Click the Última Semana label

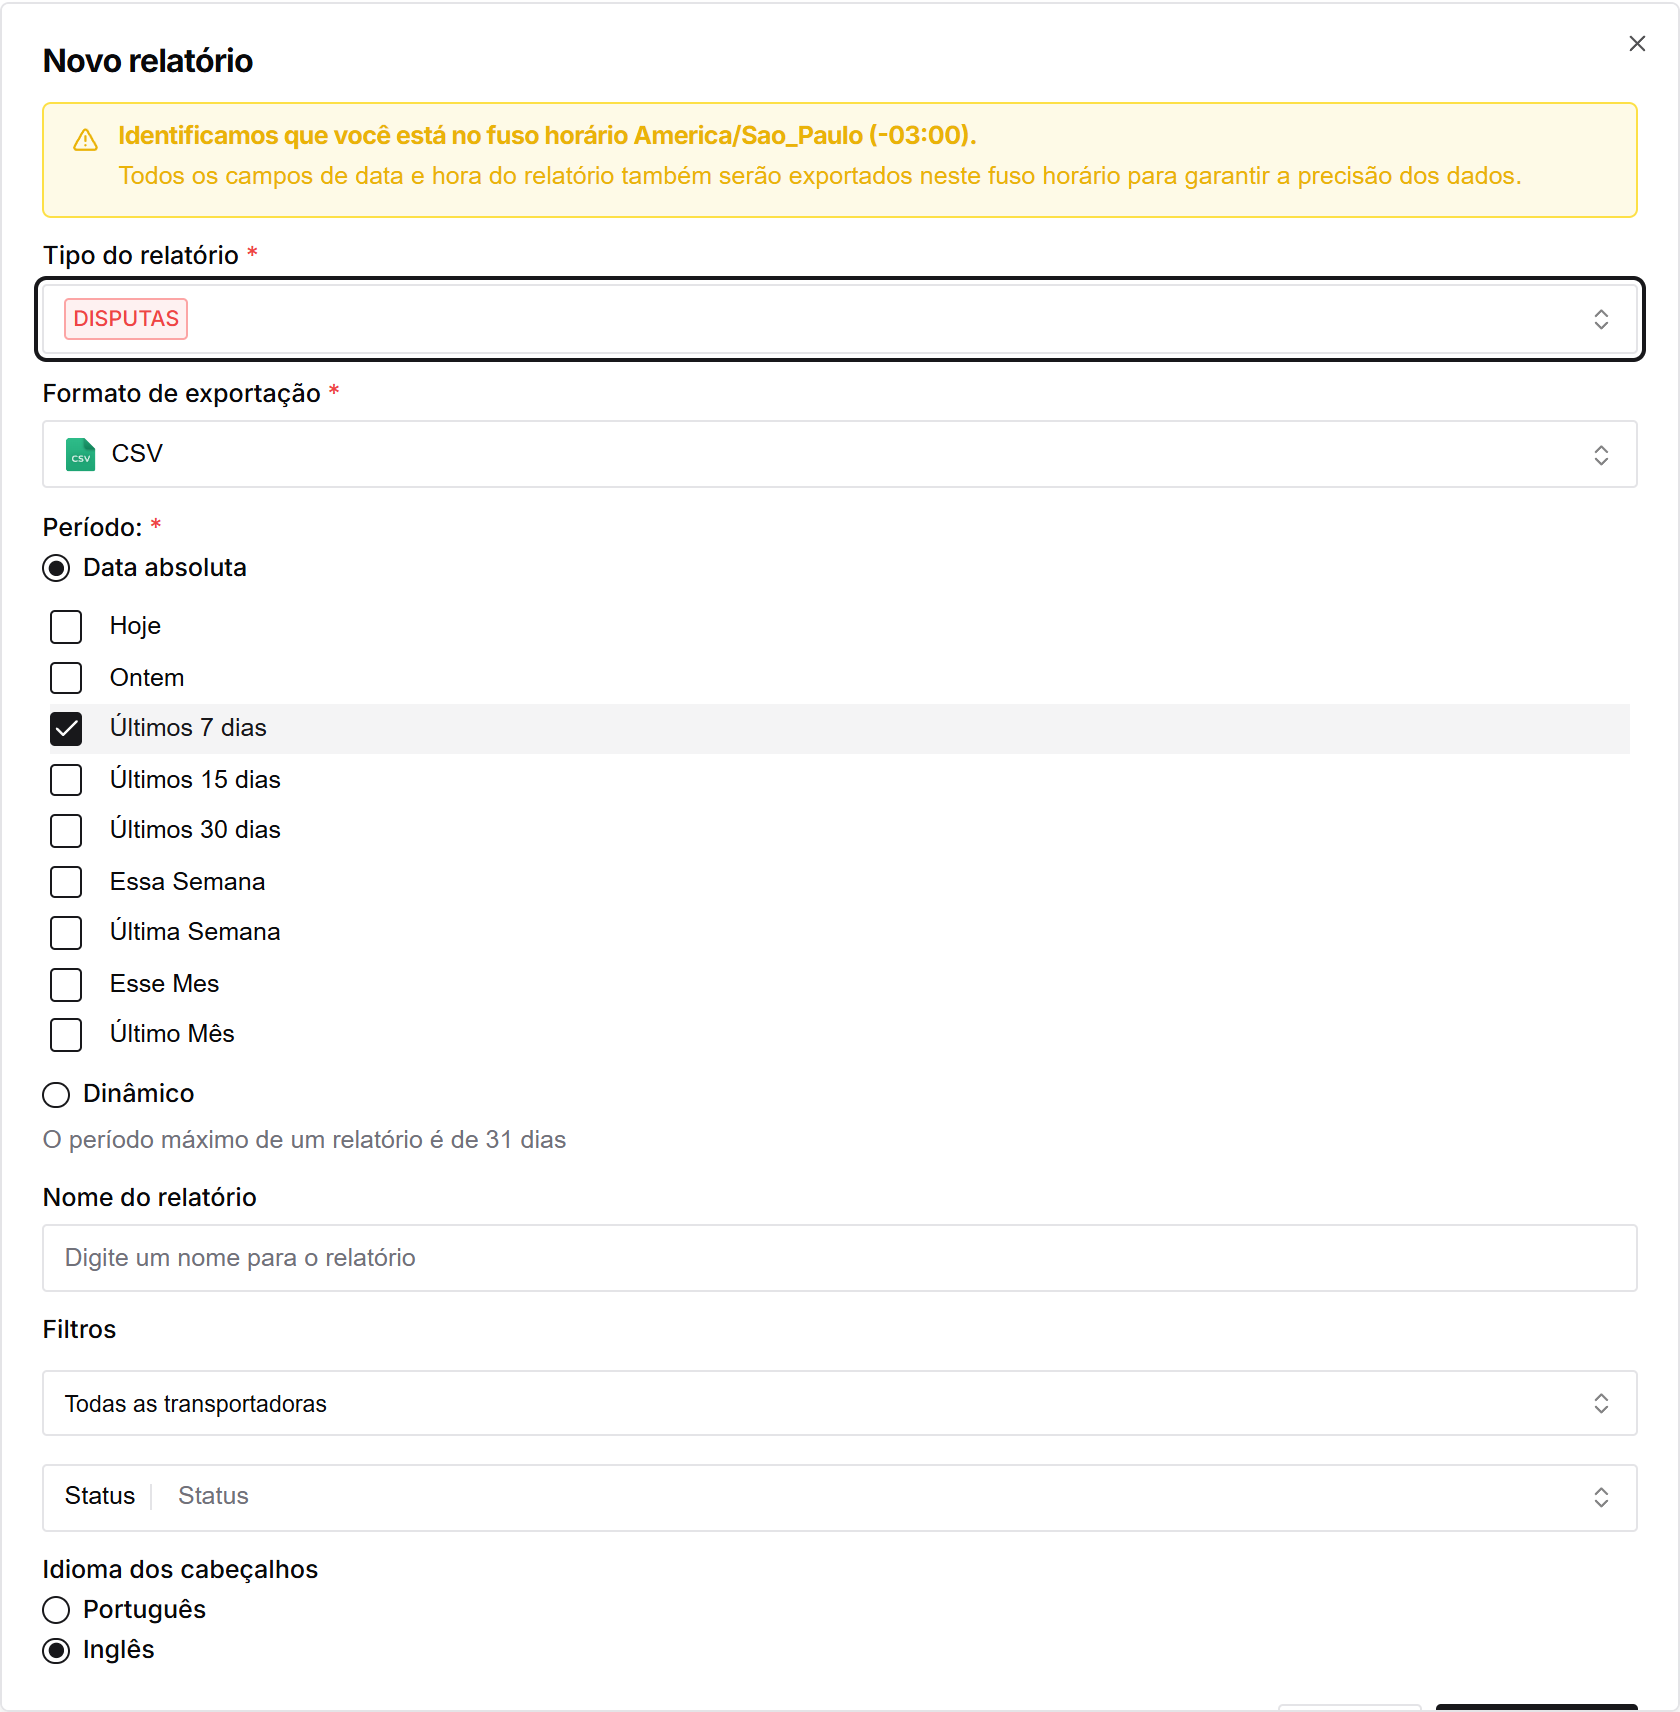(195, 932)
